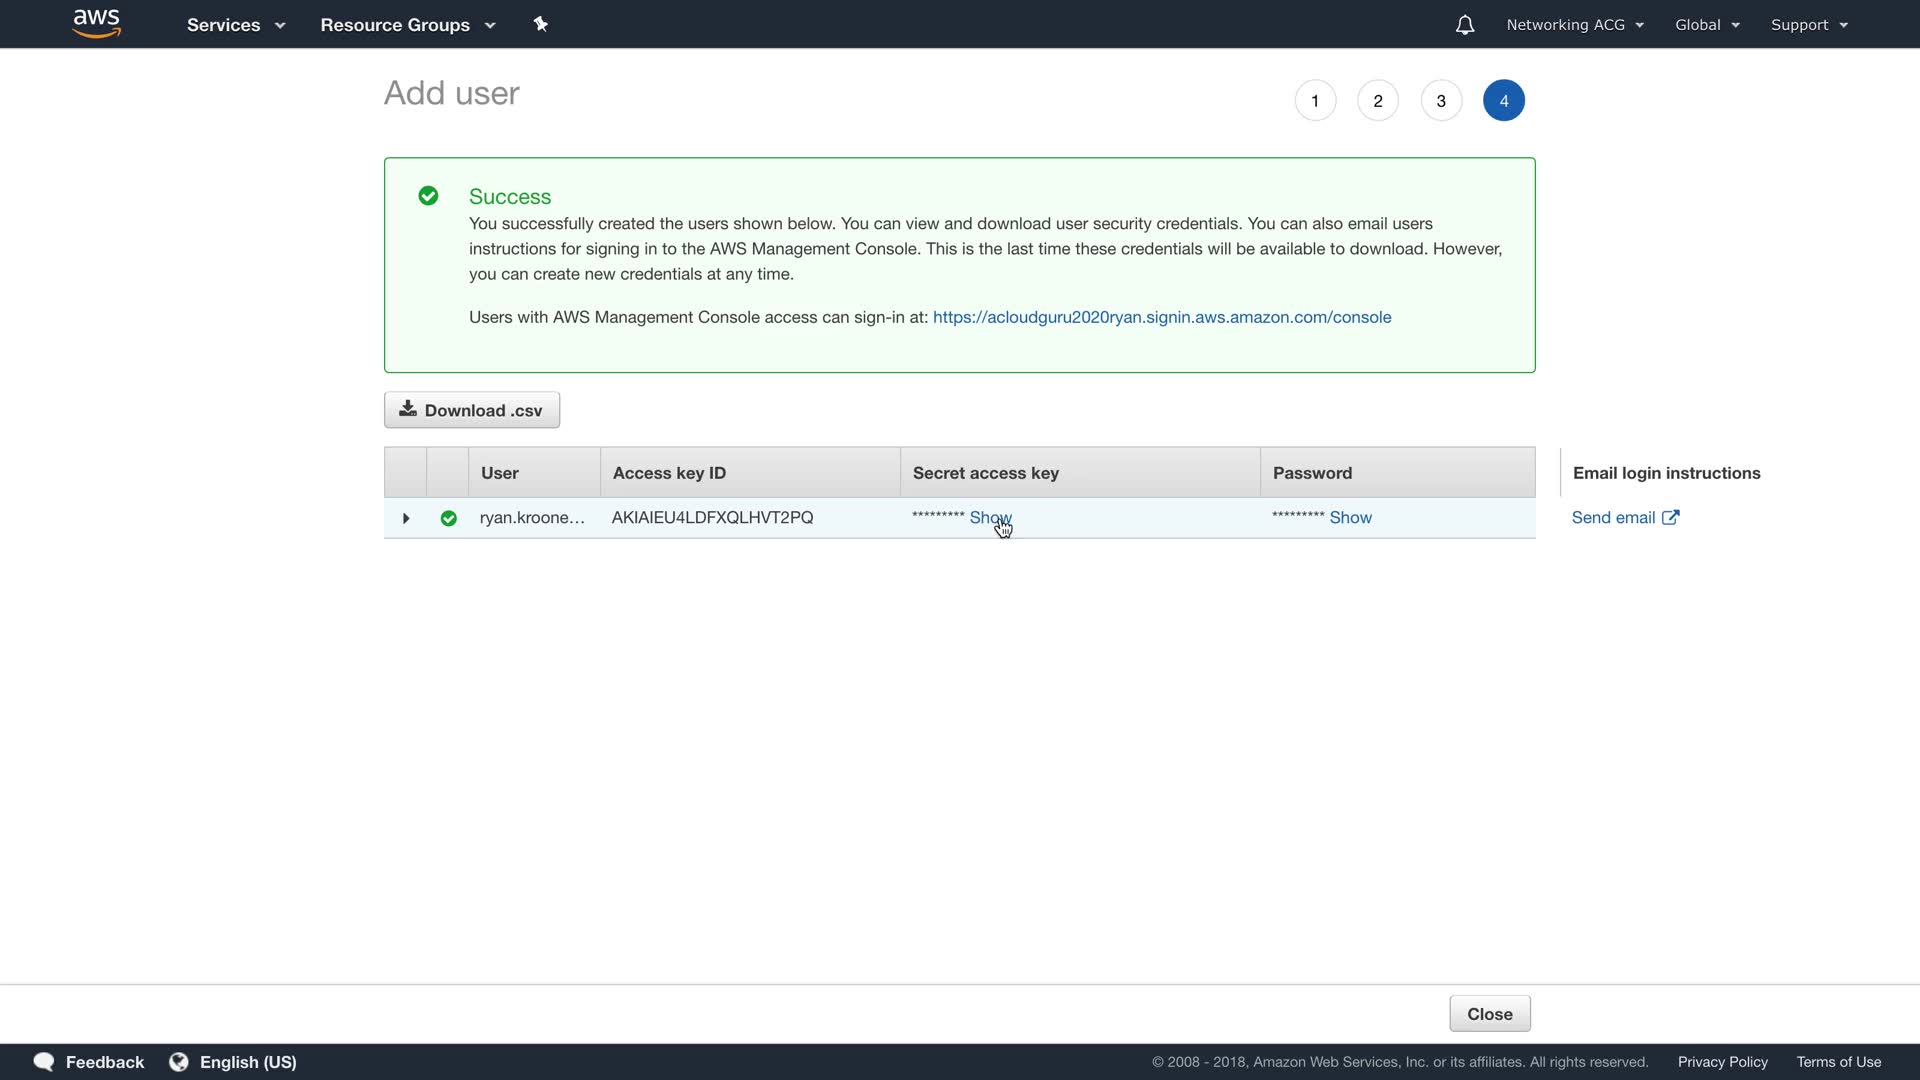Click the Send email external link icon

[x=1670, y=517]
